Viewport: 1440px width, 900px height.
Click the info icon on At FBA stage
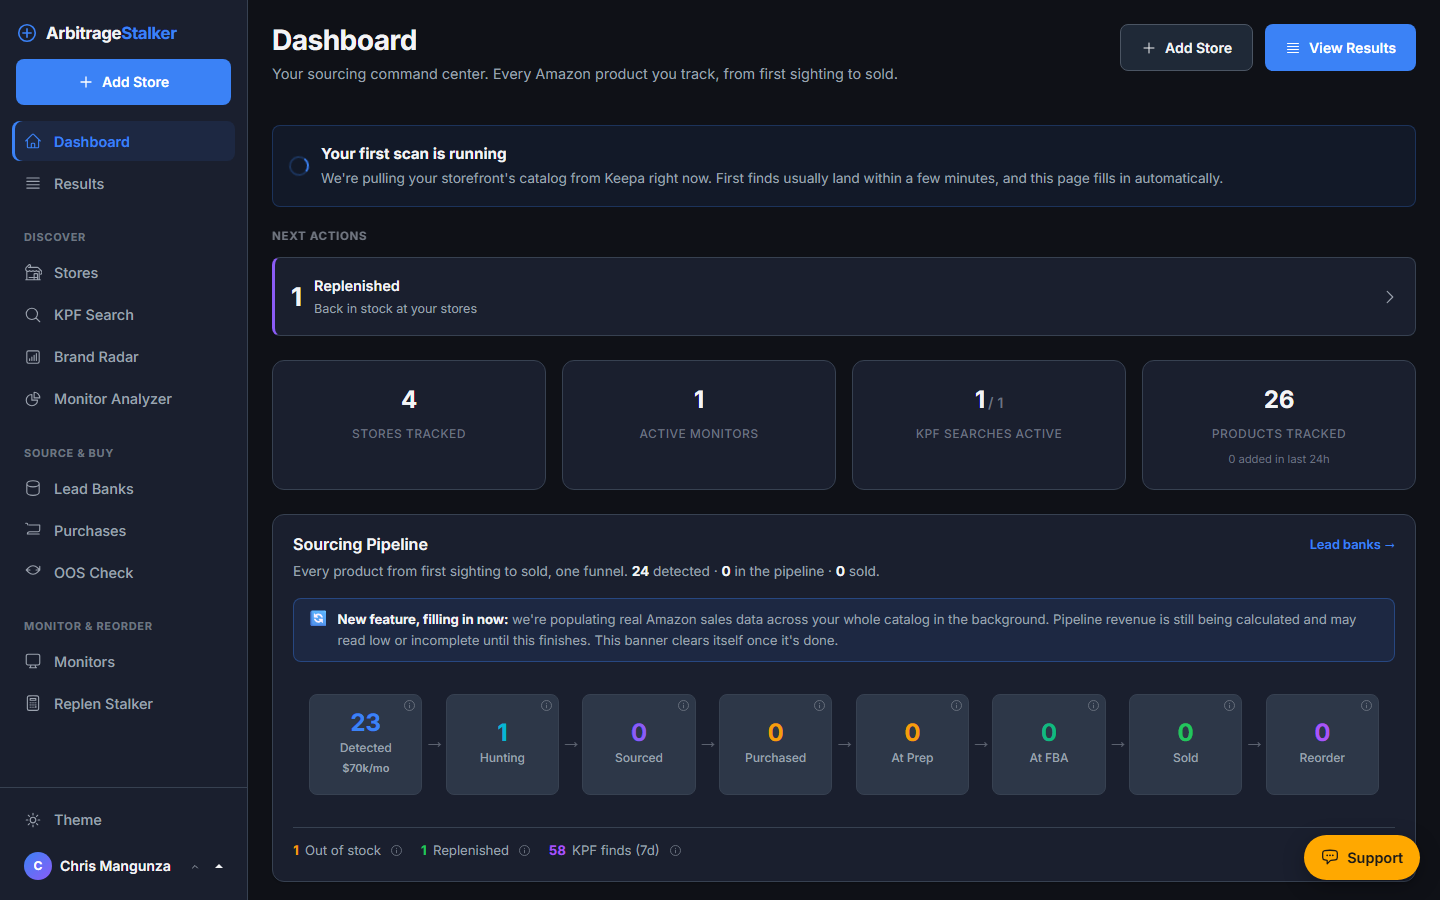[x=1093, y=706]
